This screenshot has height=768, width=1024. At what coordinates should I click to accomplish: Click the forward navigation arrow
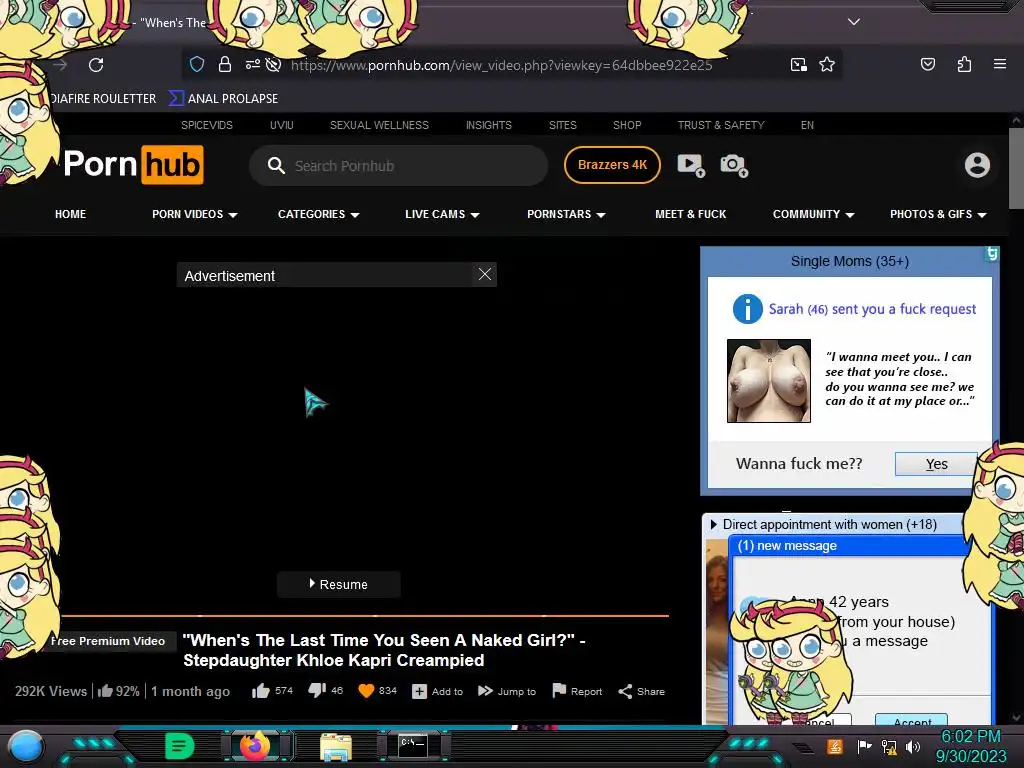pyautogui.click(x=61, y=65)
